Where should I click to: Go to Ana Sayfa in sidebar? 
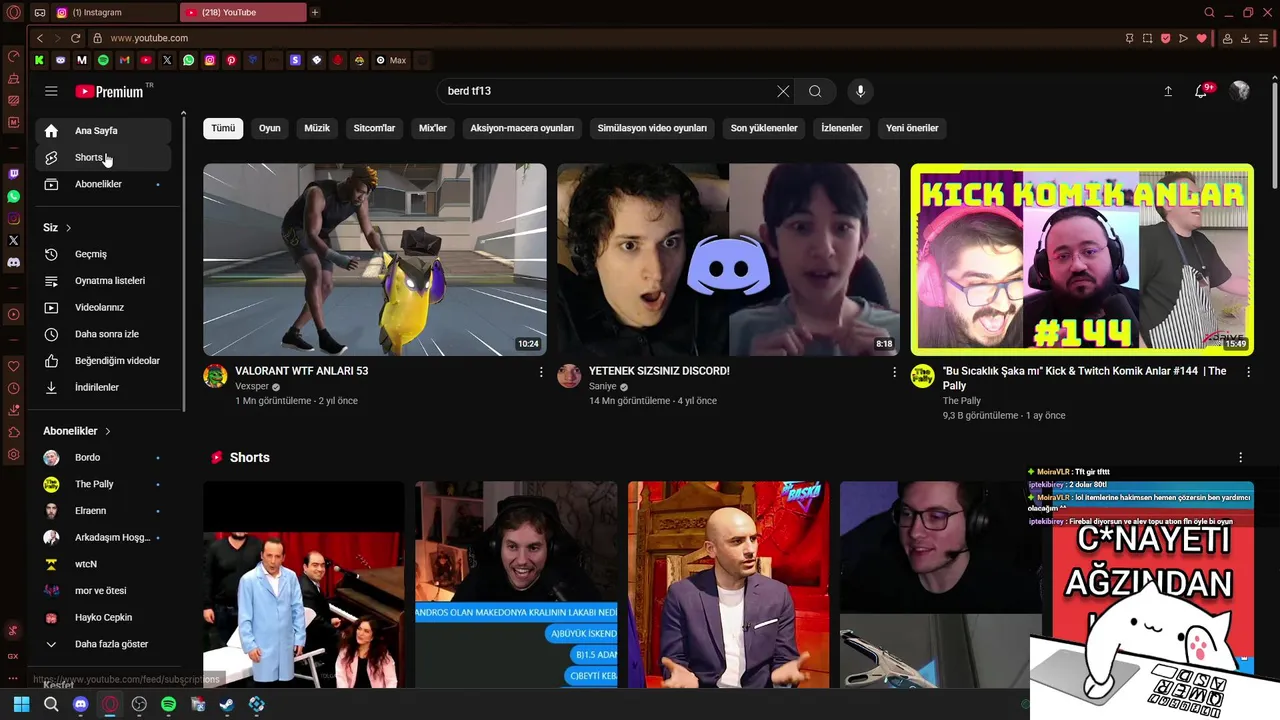pos(104,131)
